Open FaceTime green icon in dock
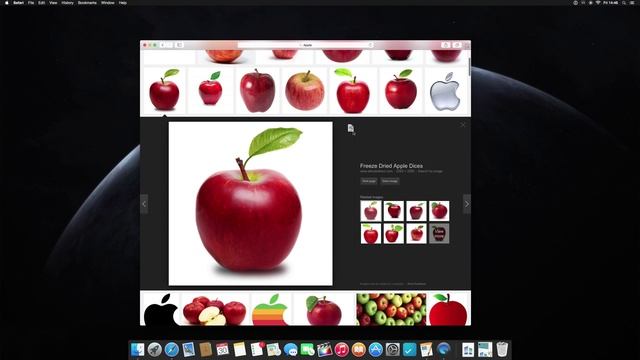The image size is (640, 360). point(307,350)
